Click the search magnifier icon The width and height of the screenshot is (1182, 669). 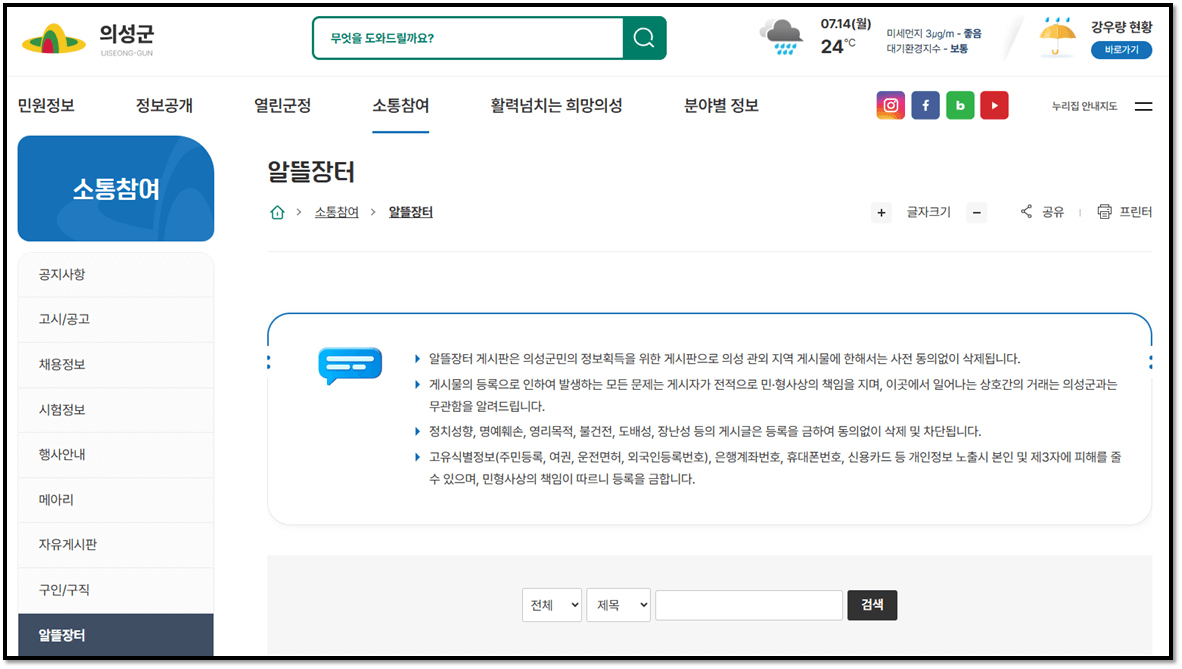tap(643, 37)
